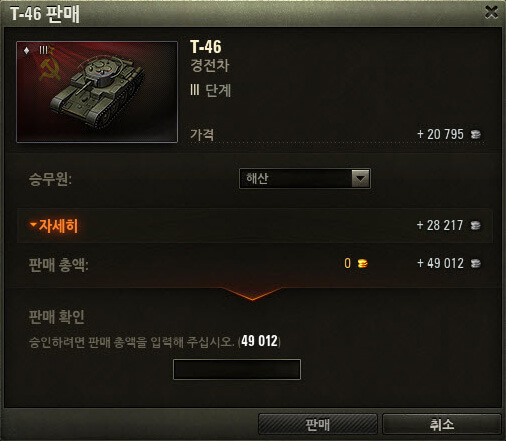Close the T-46 sale dialog
This screenshot has width=506, height=441.
pyautogui.click(x=491, y=12)
